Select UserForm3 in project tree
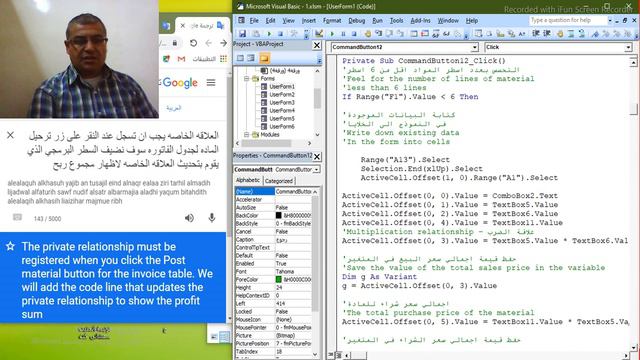The image size is (640, 360). [x=282, y=102]
